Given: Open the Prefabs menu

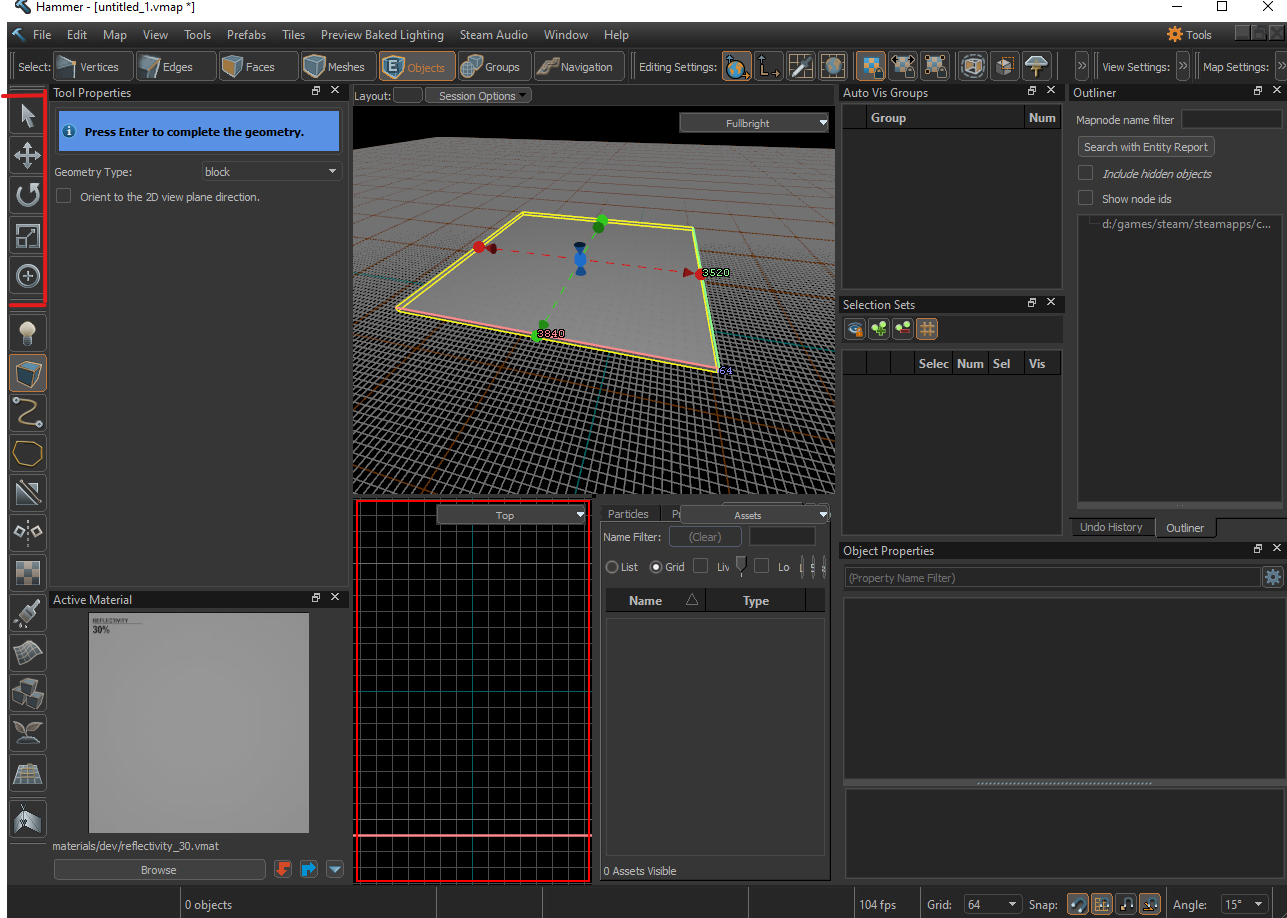Looking at the screenshot, I should click(246, 35).
